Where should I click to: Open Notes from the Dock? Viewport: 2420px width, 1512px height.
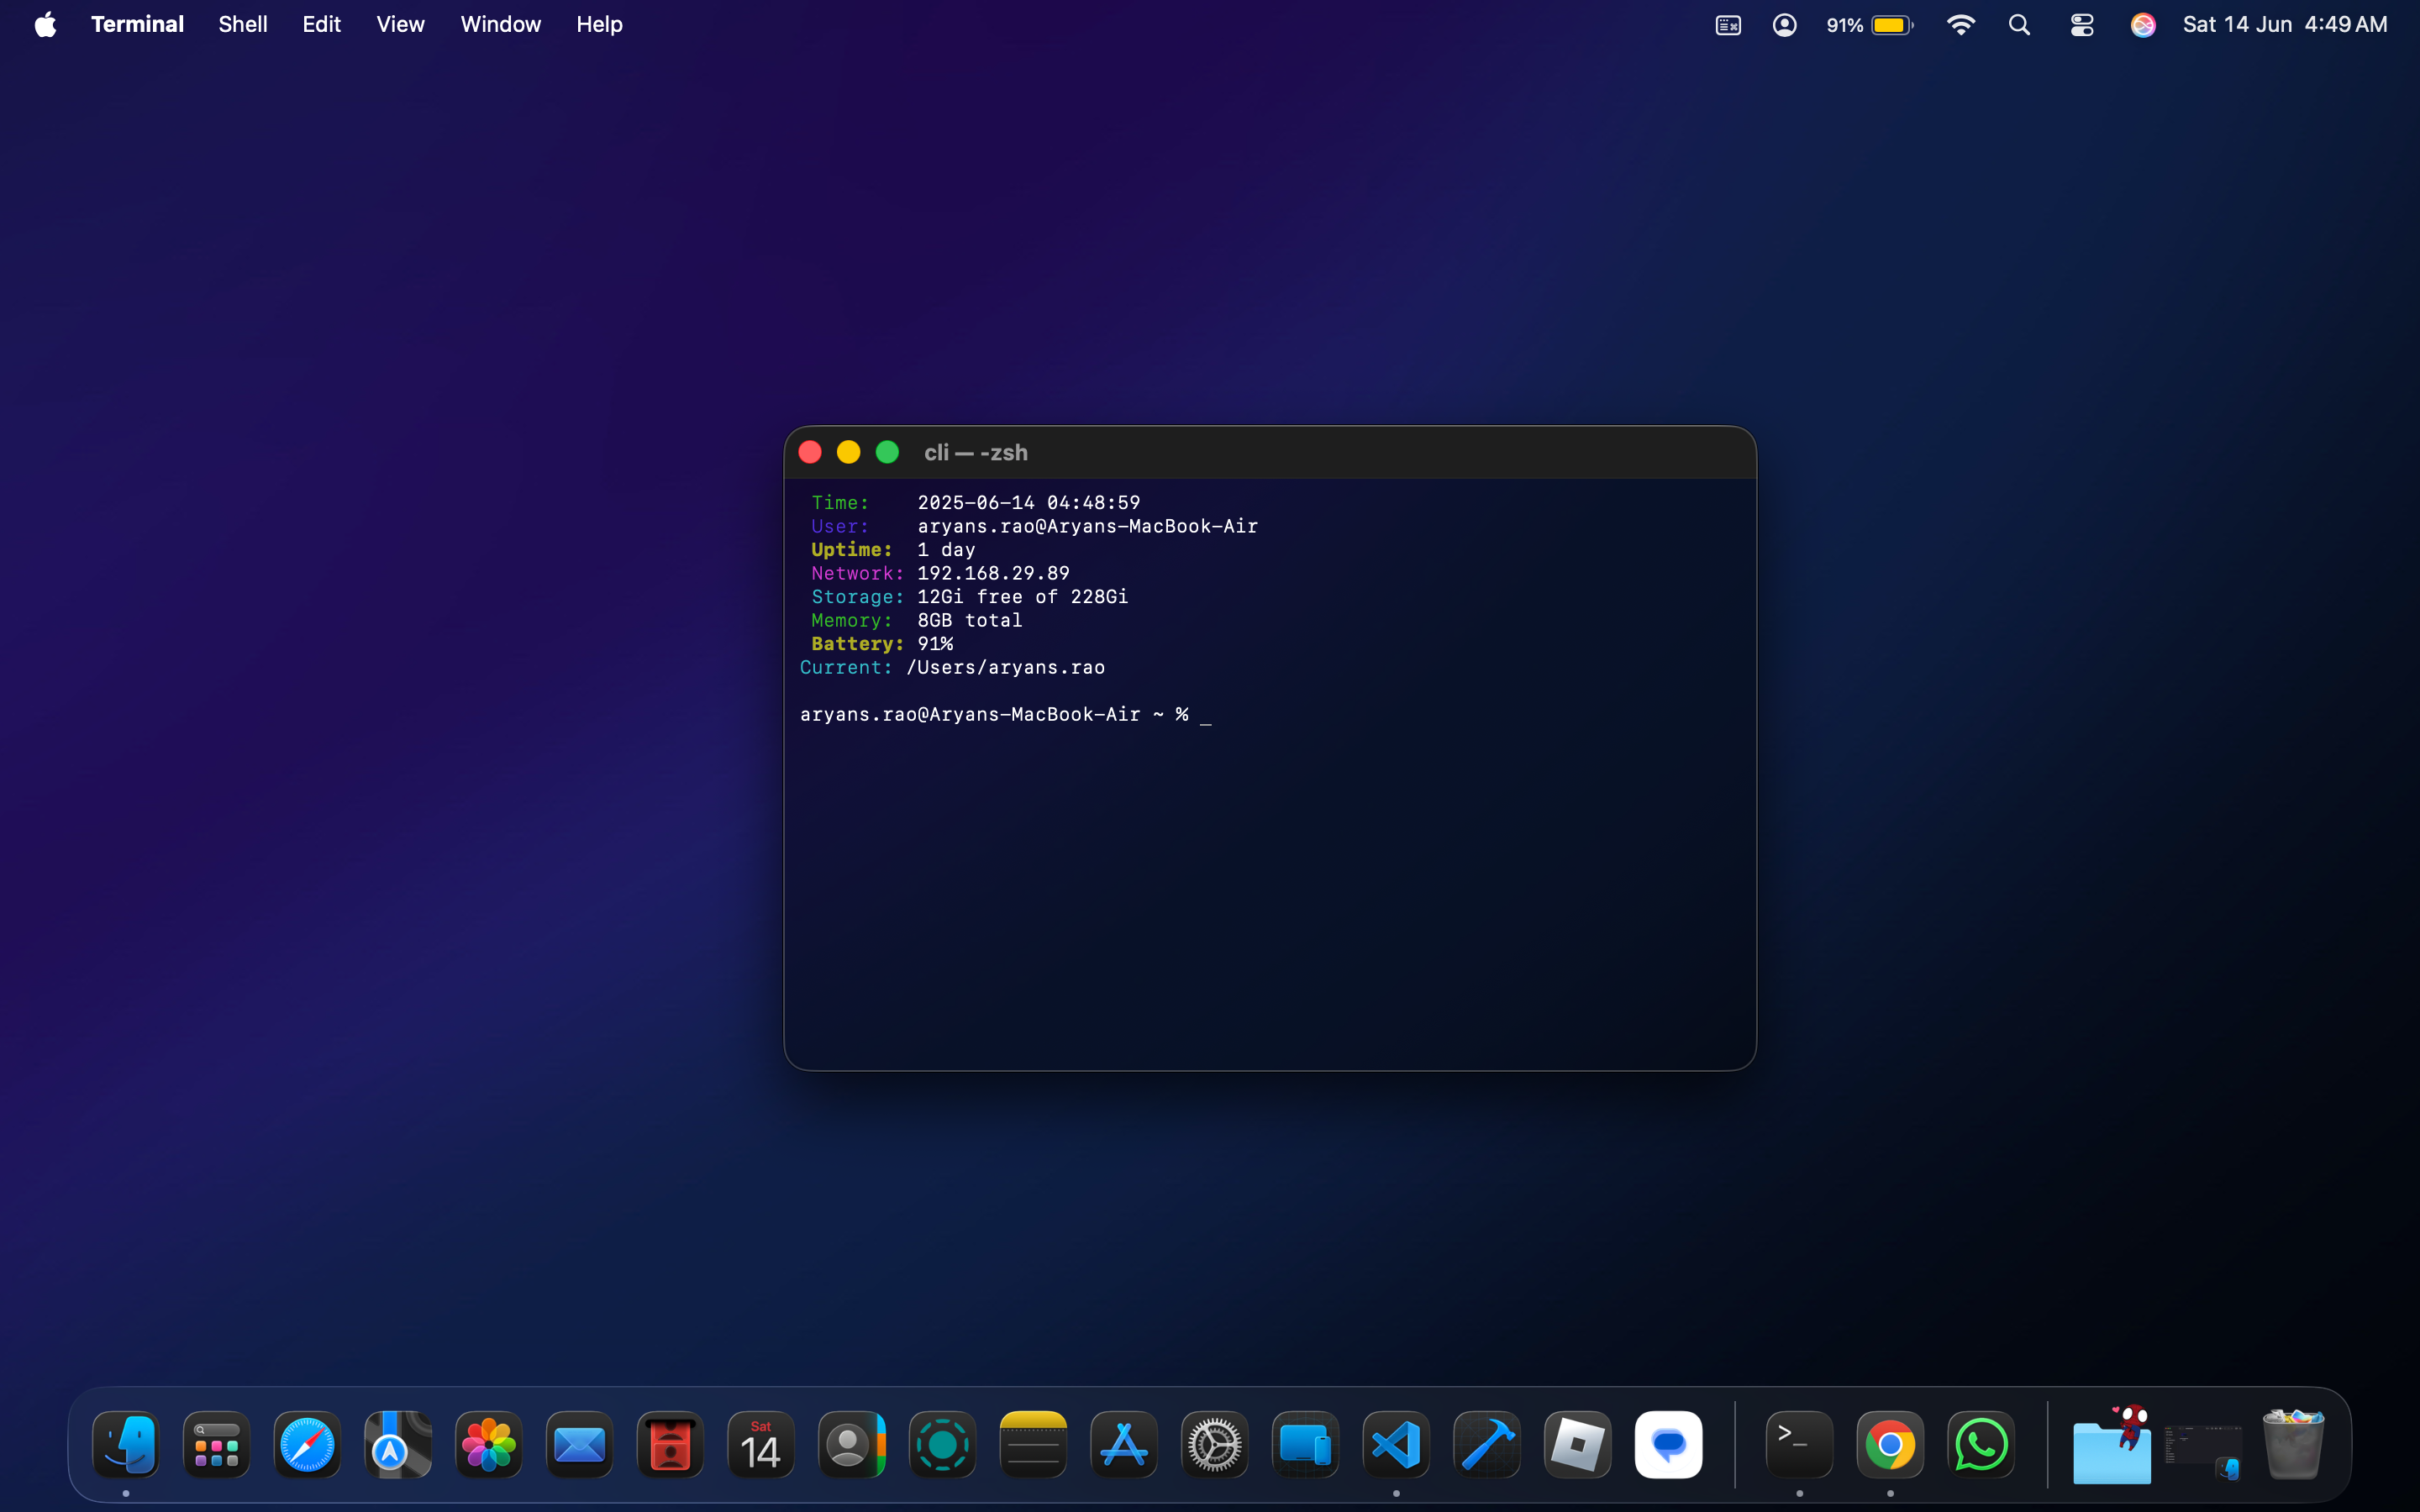click(1032, 1444)
